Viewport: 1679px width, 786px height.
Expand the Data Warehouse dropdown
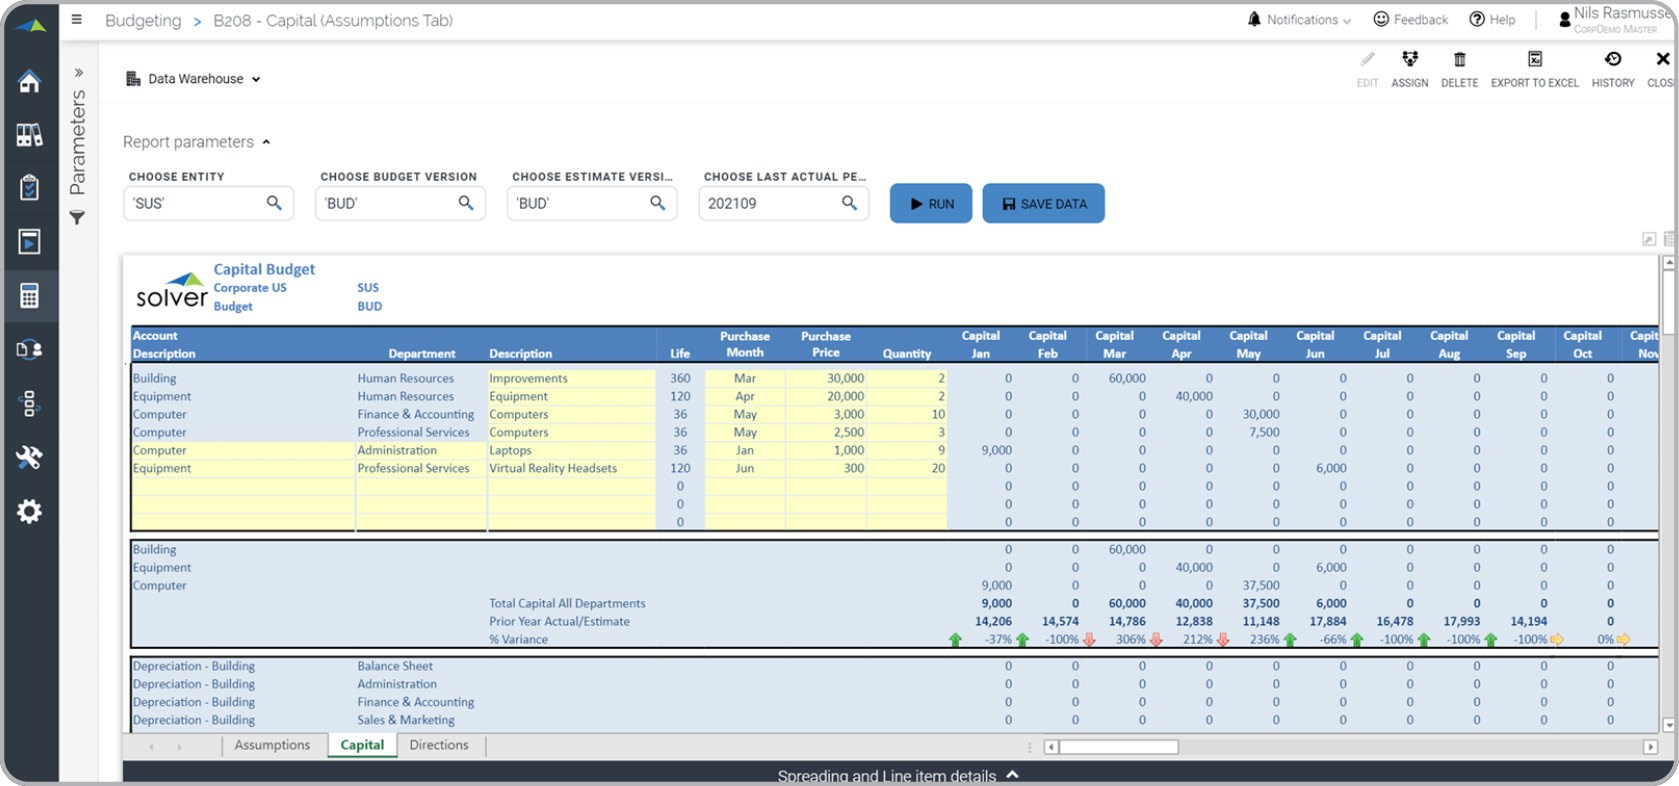[x=194, y=79]
